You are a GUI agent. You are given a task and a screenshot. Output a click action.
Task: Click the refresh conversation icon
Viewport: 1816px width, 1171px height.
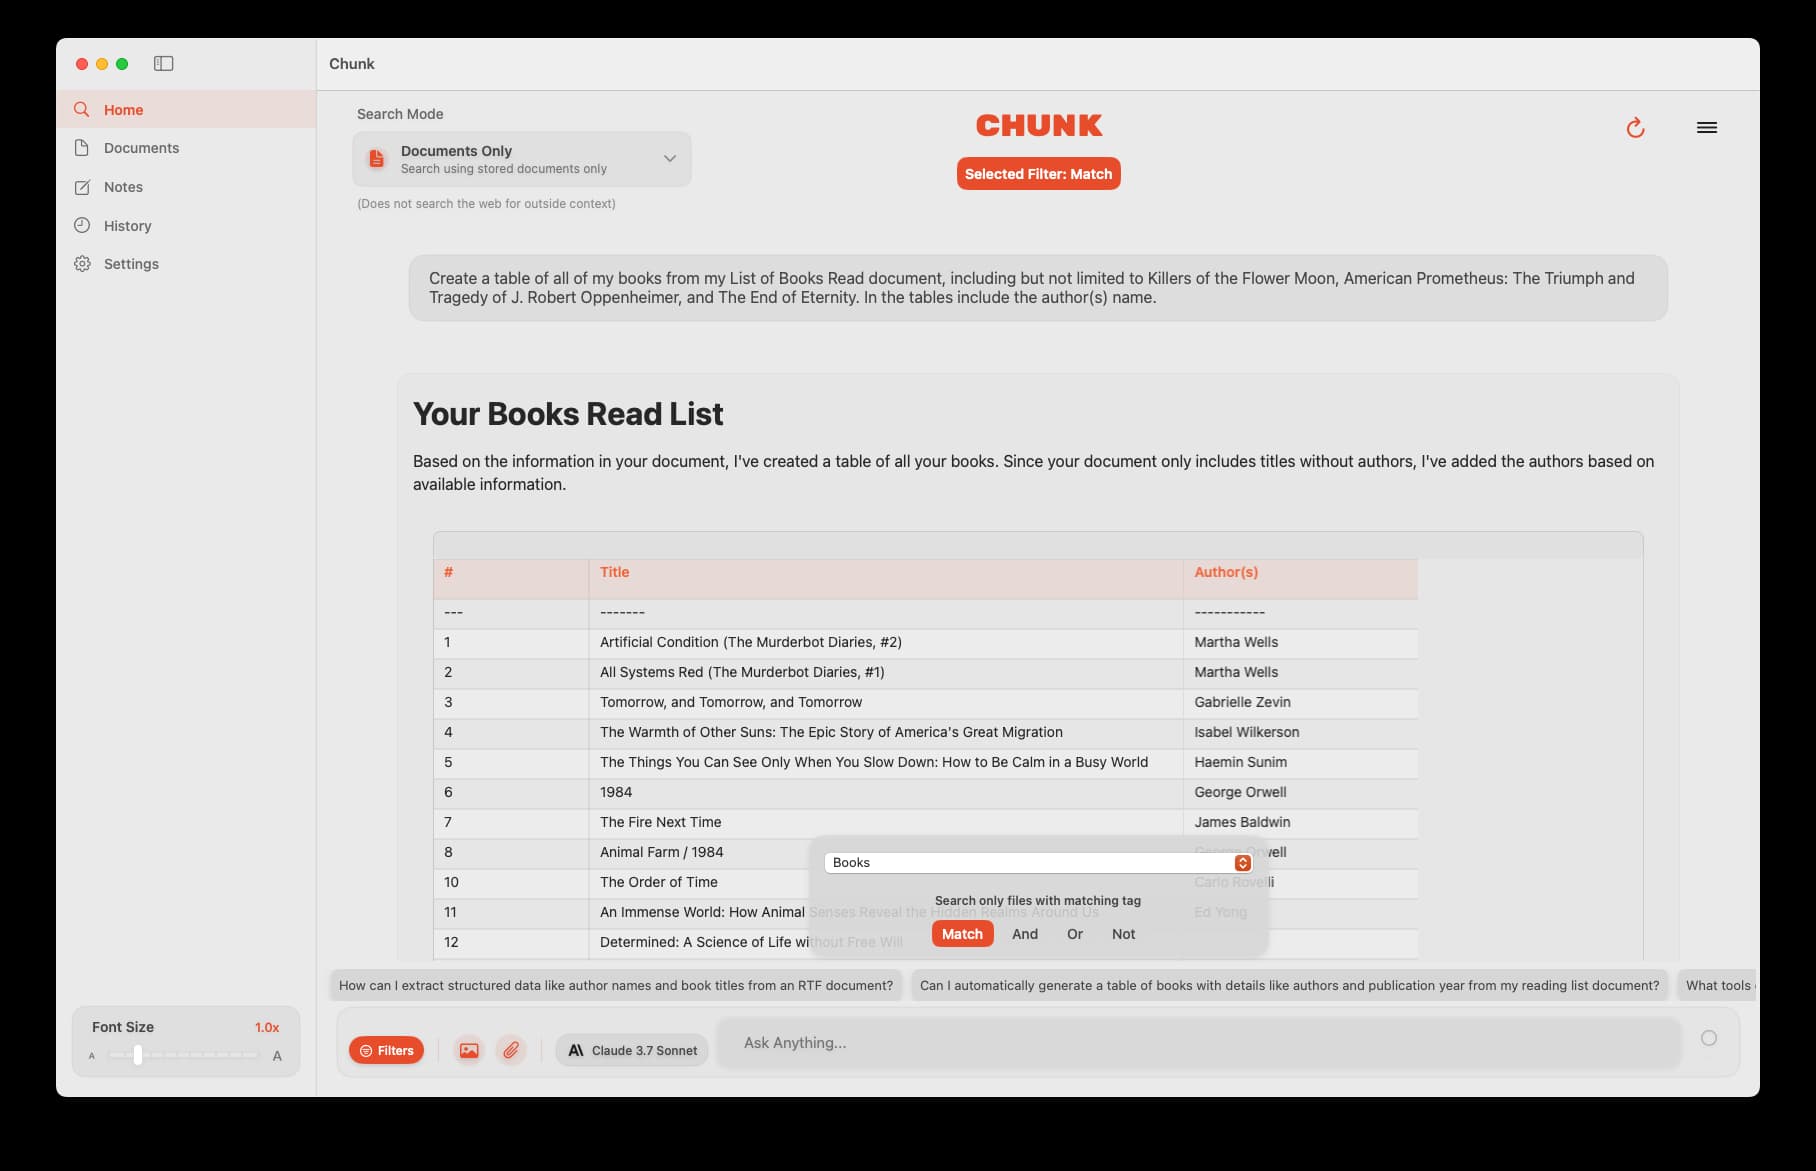(1635, 128)
